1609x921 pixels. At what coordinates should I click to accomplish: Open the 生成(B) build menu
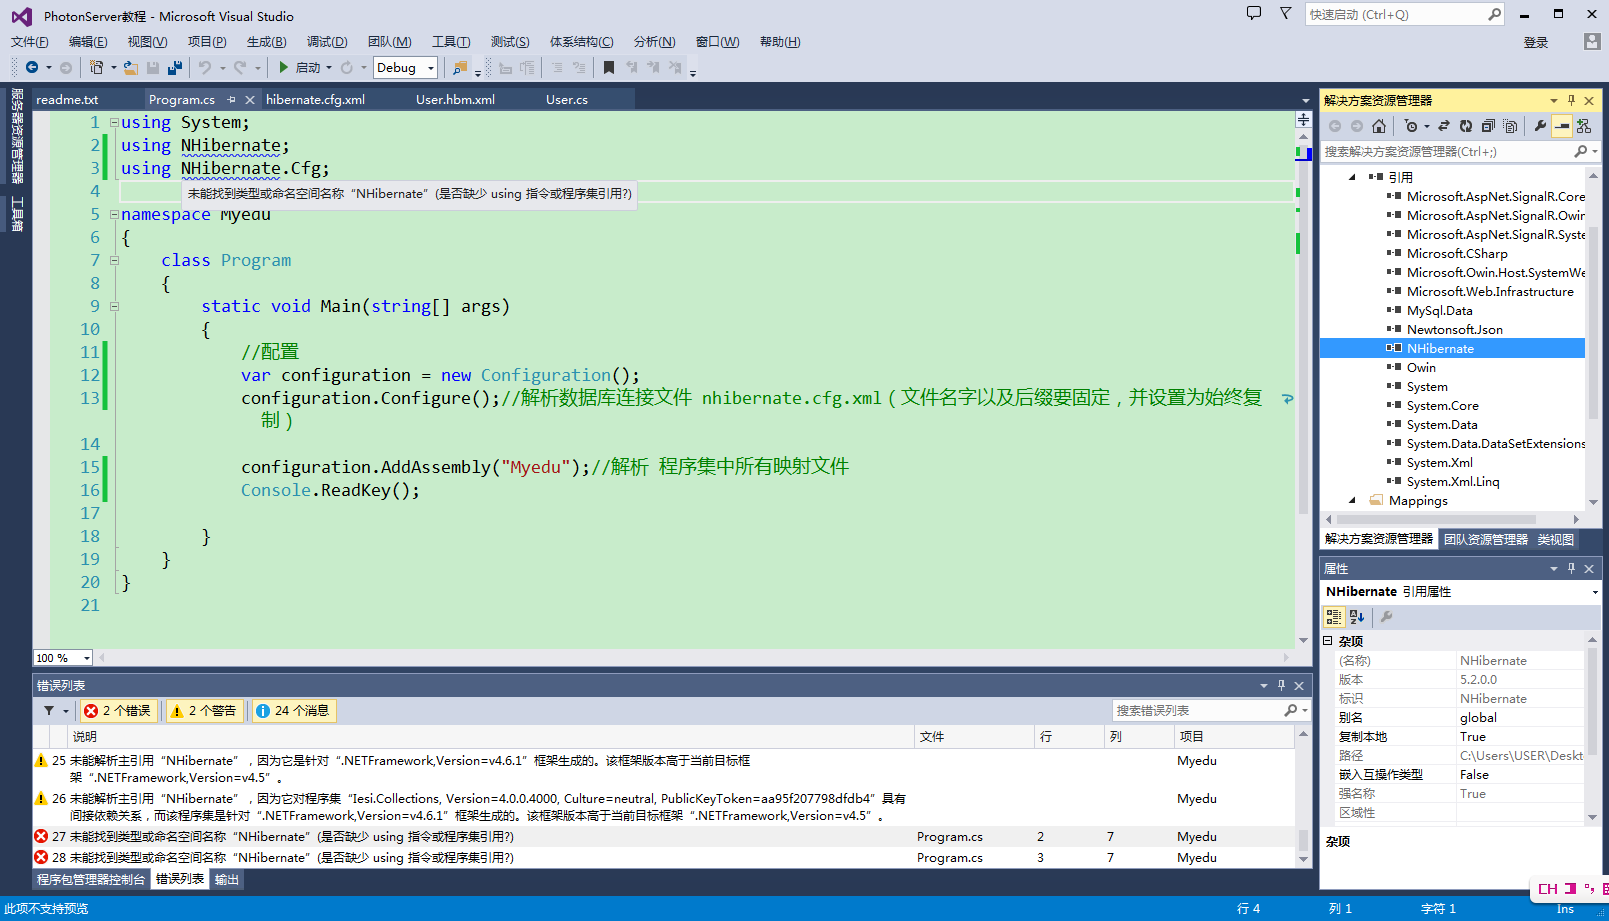point(267,41)
